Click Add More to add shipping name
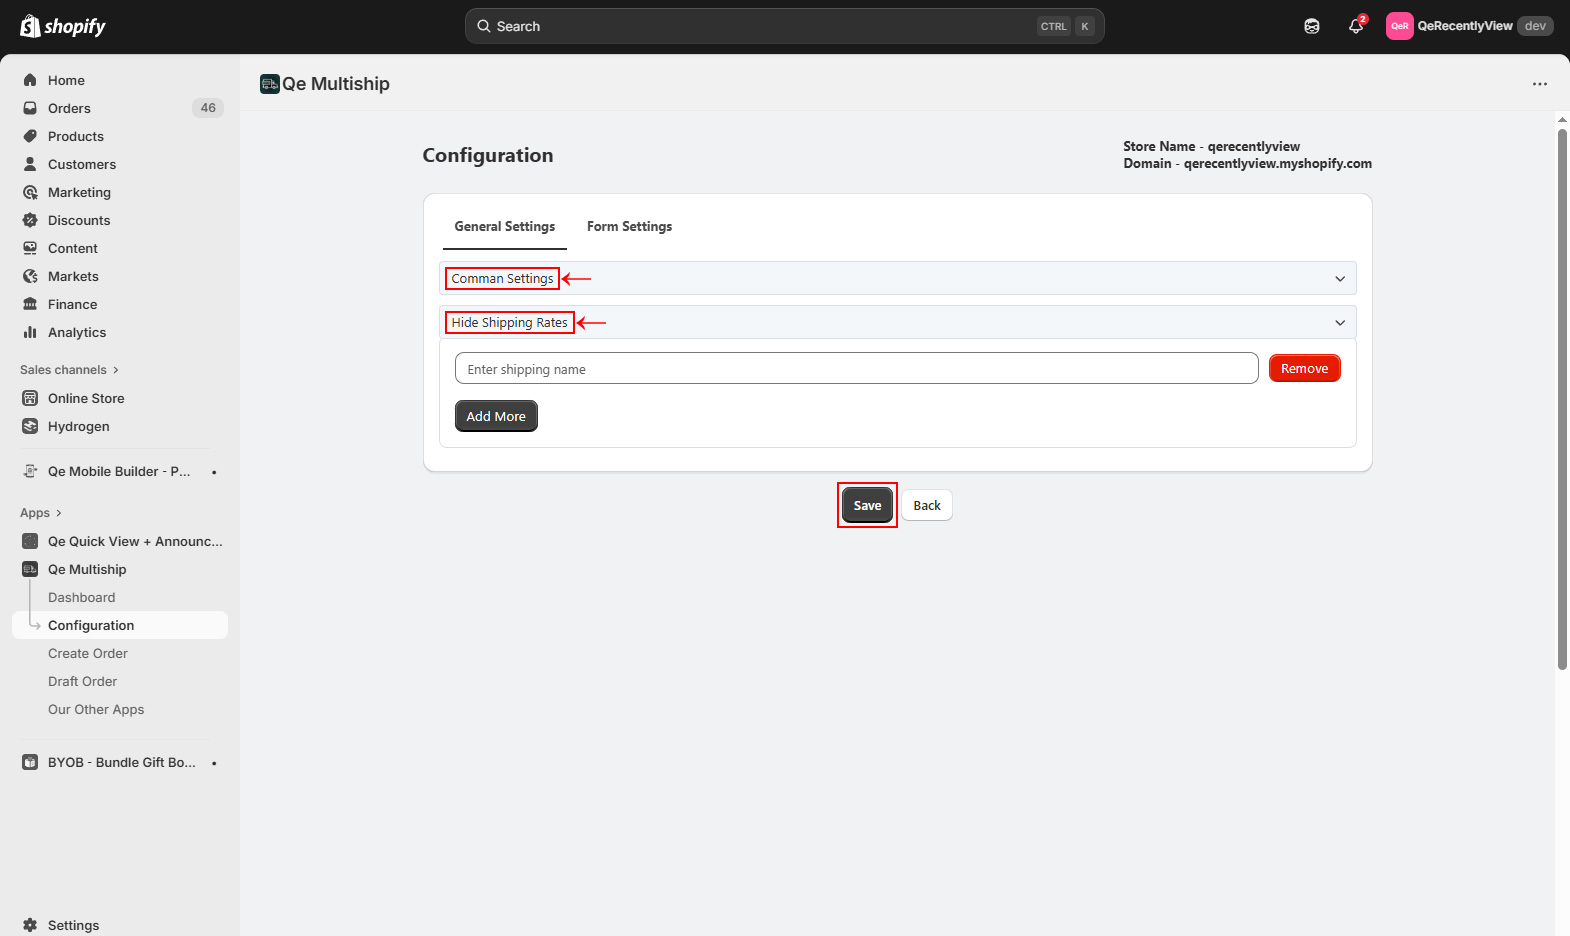This screenshot has height=936, width=1570. pos(496,416)
